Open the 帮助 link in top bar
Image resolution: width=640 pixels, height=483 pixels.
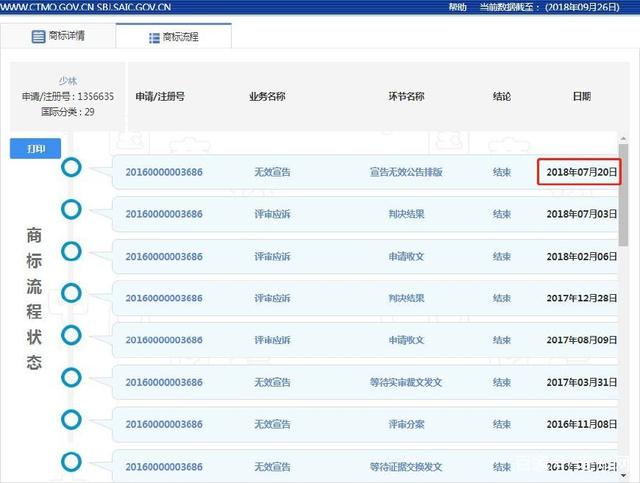[457, 6]
